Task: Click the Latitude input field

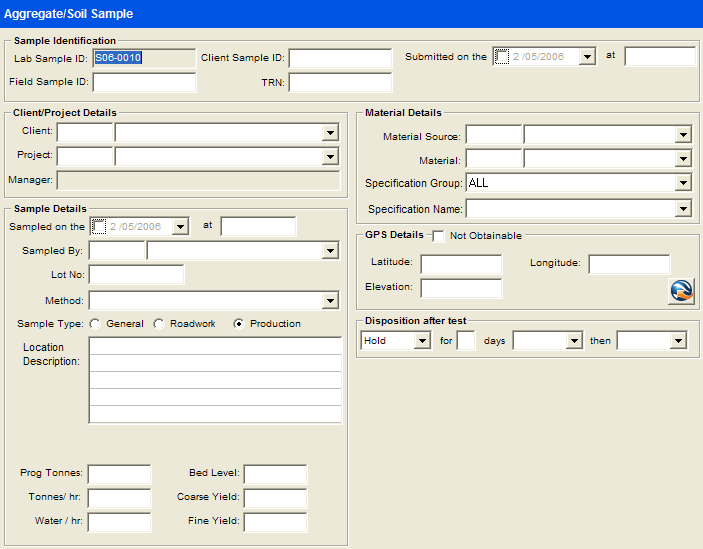Action: [461, 264]
